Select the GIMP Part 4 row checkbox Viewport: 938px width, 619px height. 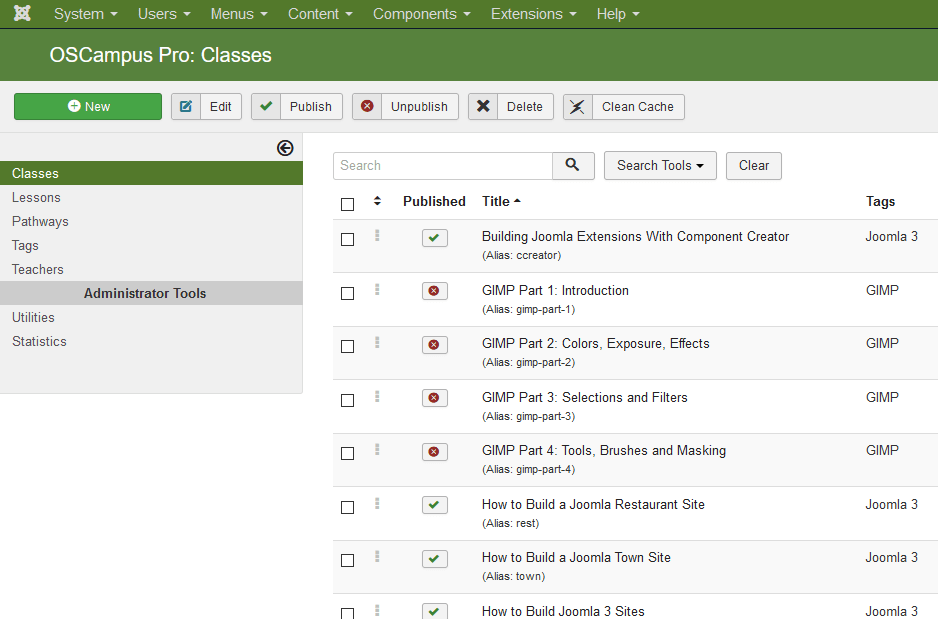point(348,454)
